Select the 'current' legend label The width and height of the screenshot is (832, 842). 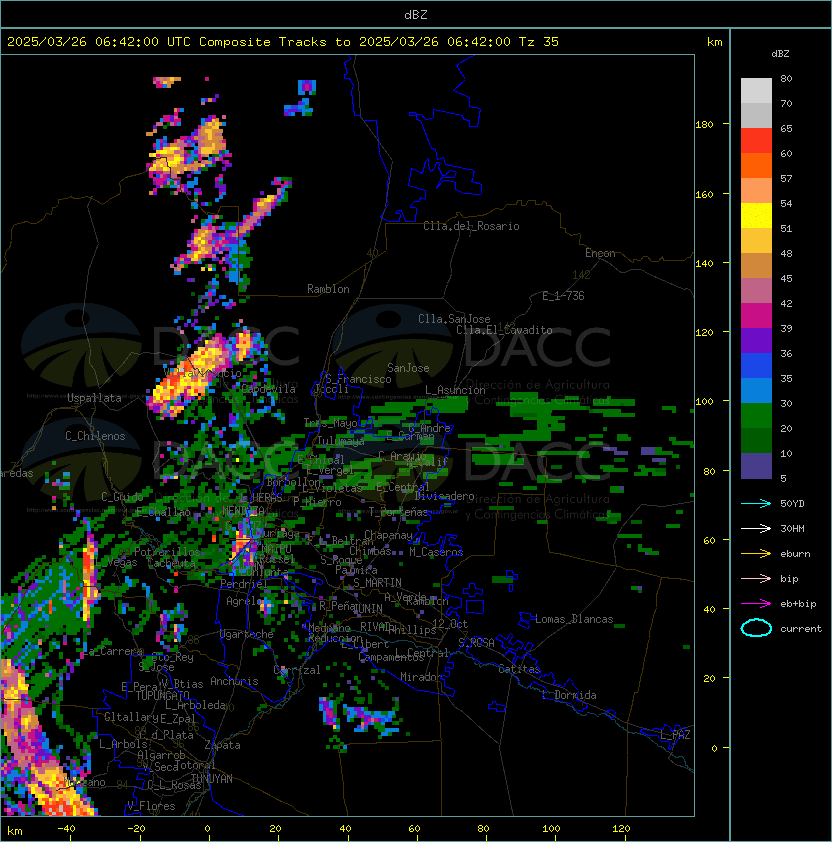[x=801, y=628]
